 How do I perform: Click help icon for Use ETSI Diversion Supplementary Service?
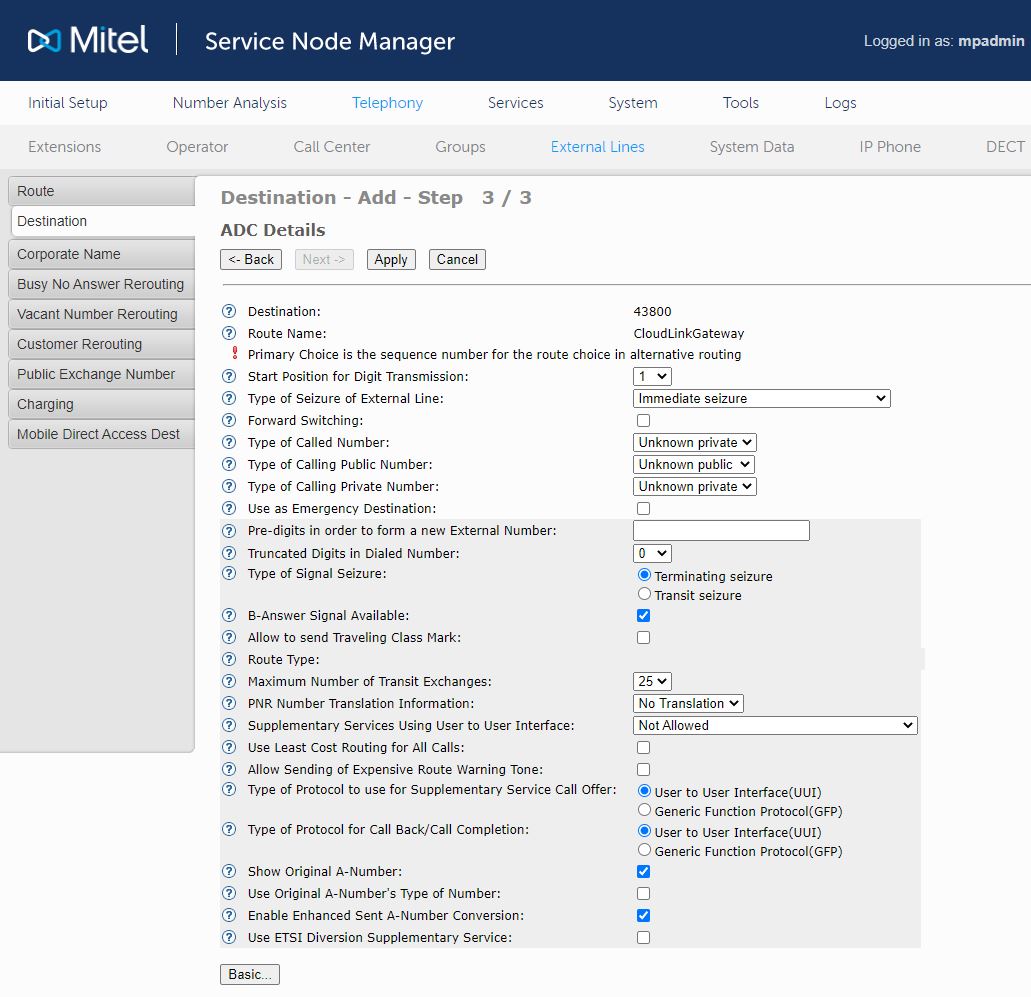coord(229,938)
